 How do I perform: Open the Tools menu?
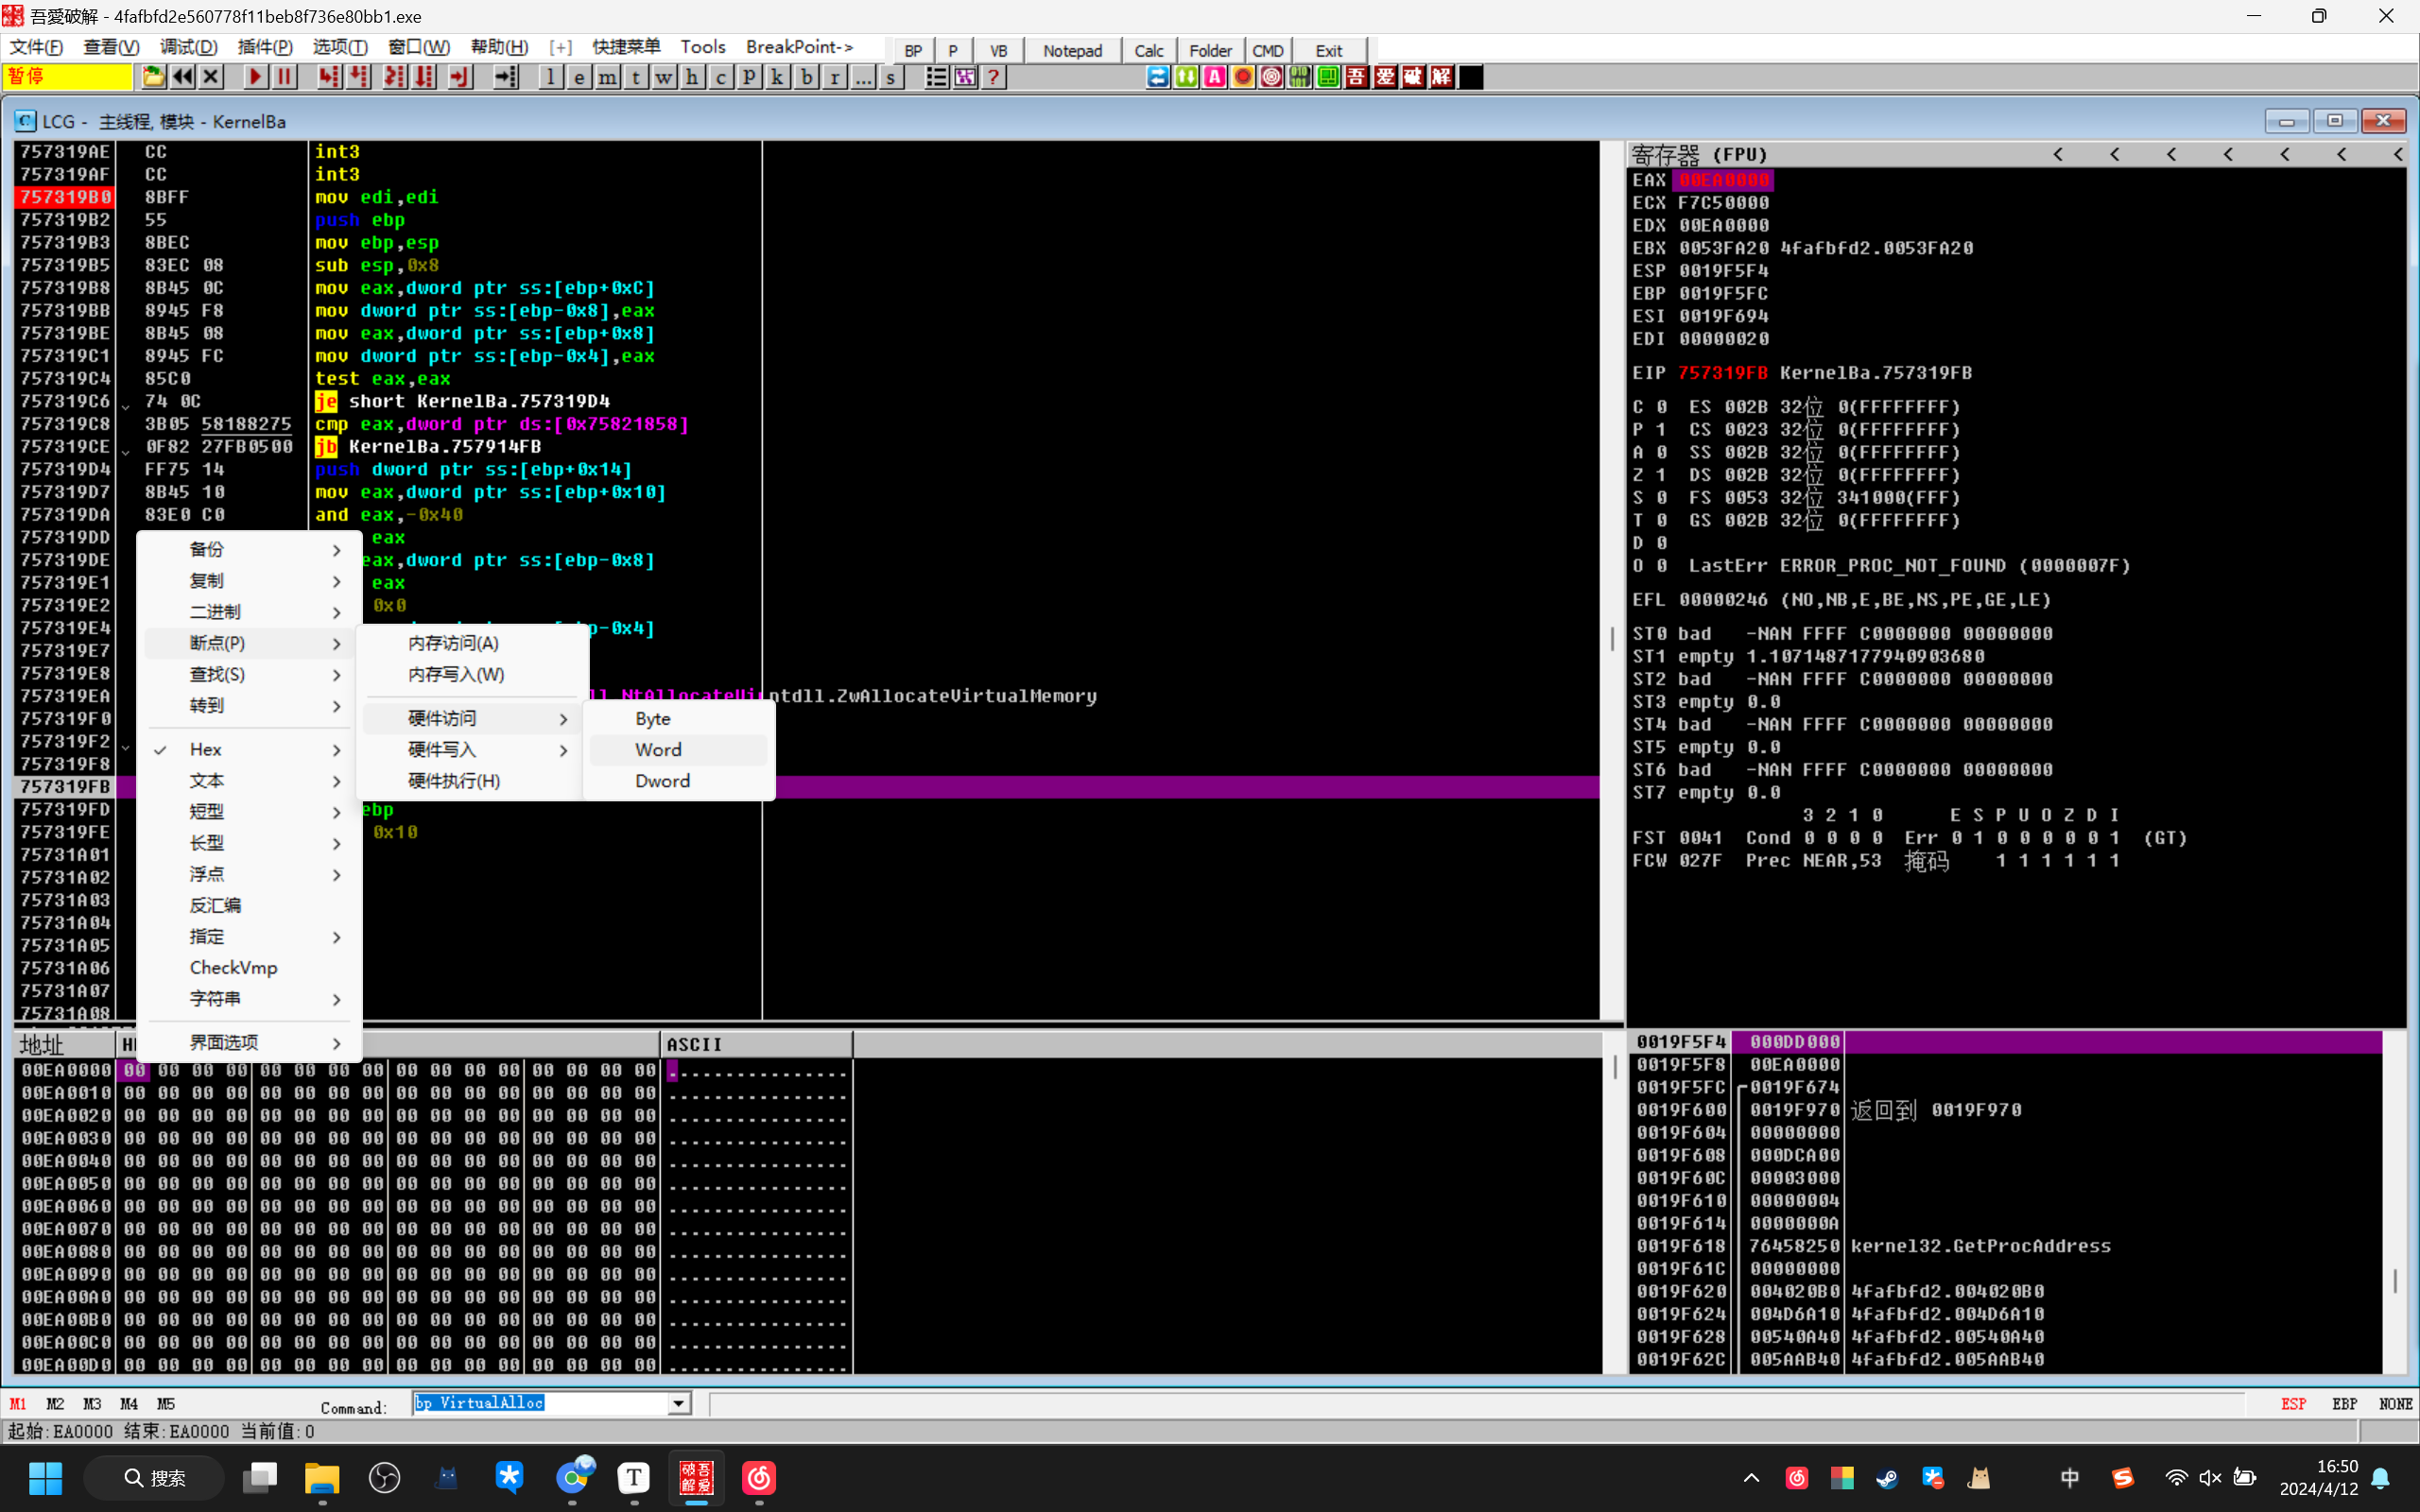click(x=703, y=47)
